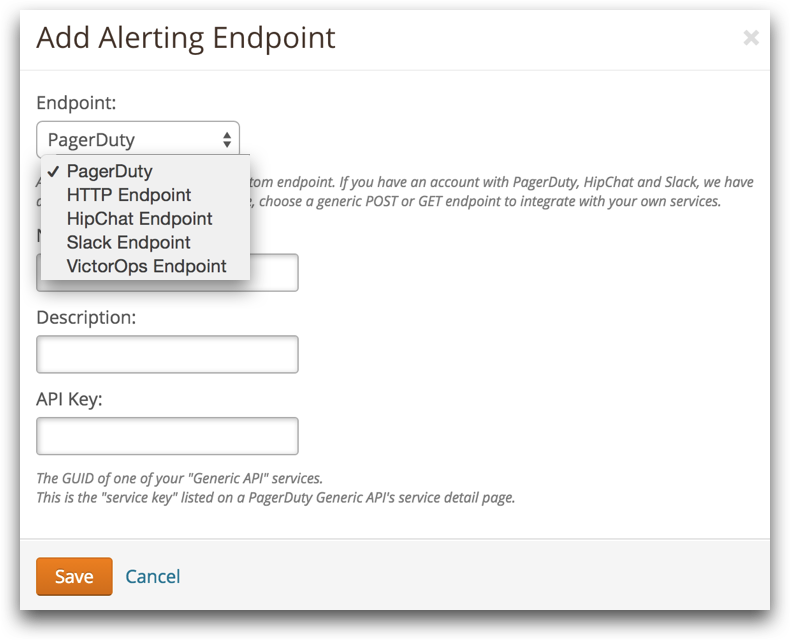Close the Add Alerting Endpoint dialog
Viewport: 790px width, 640px height.
coord(751,38)
